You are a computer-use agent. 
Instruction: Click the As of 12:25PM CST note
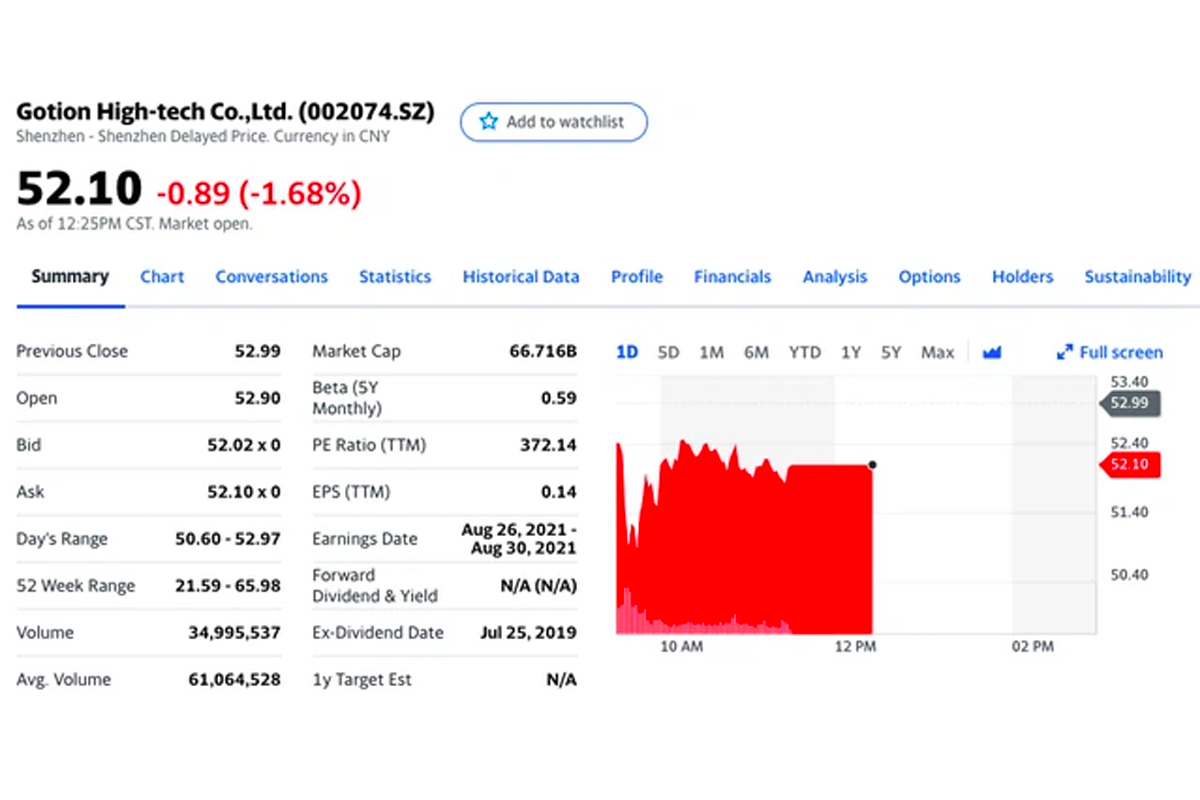coord(134,225)
